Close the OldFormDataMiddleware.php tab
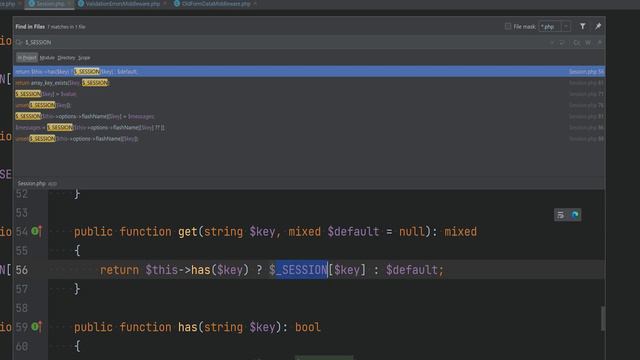This screenshot has width=640, height=360. pyautogui.click(x=255, y=4)
